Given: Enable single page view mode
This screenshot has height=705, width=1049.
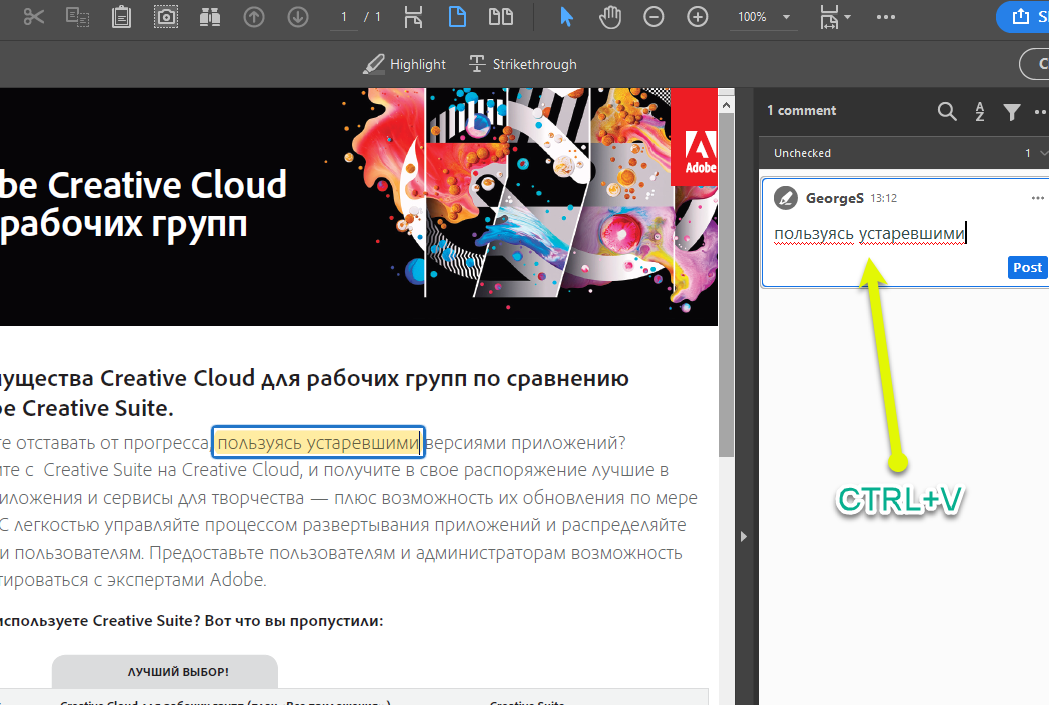Looking at the screenshot, I should (457, 17).
